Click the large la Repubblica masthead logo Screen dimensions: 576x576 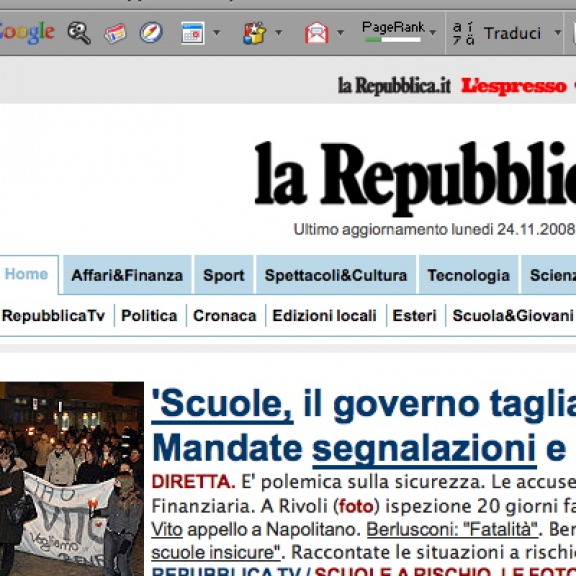click(415, 178)
